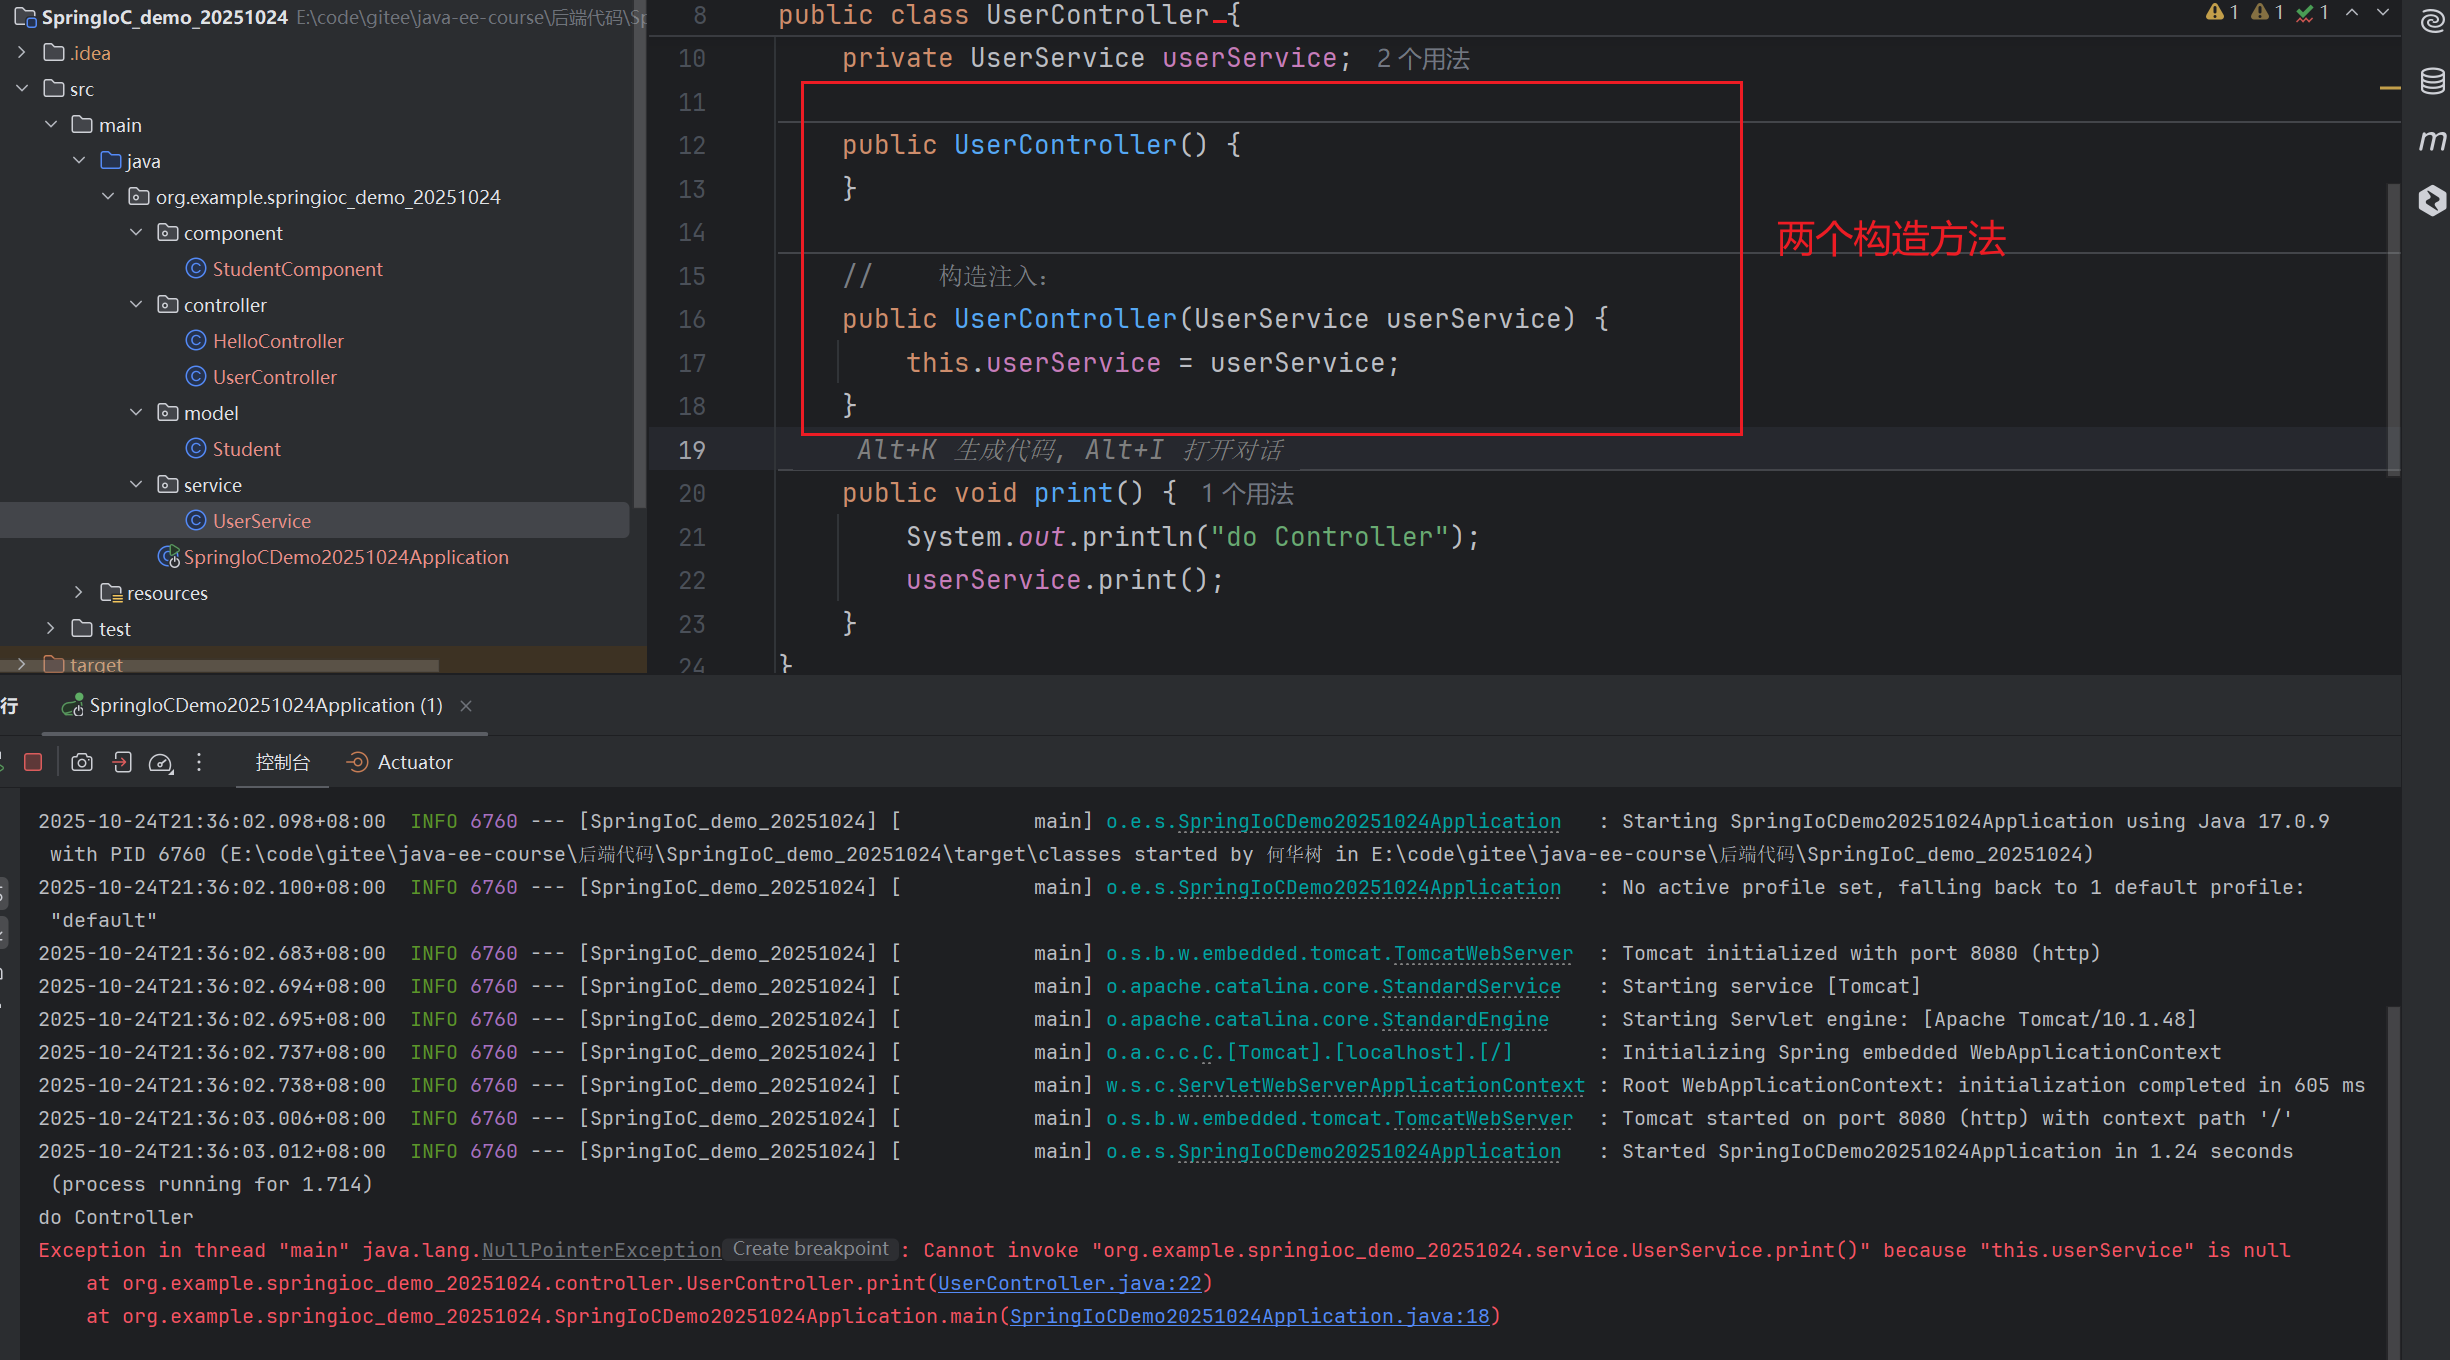Image resolution: width=2450 pixels, height=1360 pixels.
Task: Click the hexagon lightning sidebar icon
Action: pos(2432,200)
